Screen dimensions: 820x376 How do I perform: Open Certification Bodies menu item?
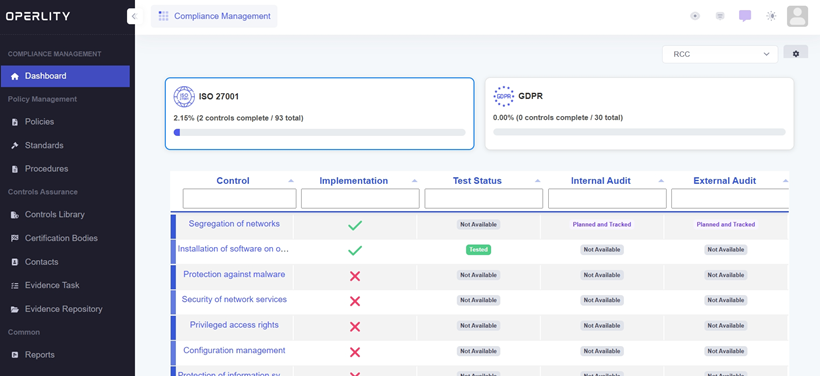(x=61, y=238)
